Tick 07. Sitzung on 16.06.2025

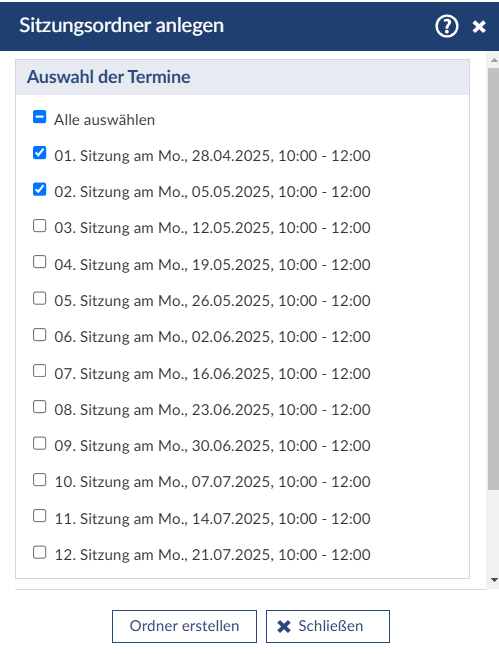pos(40,371)
